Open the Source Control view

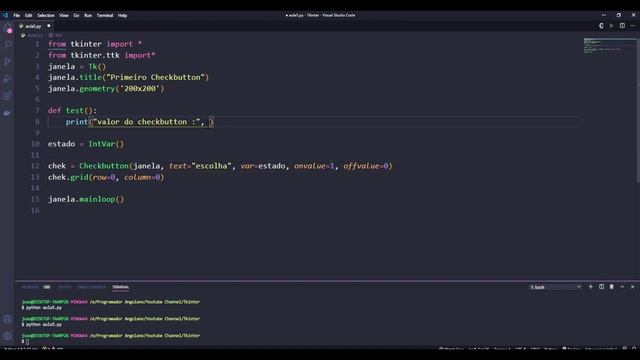(x=7, y=62)
